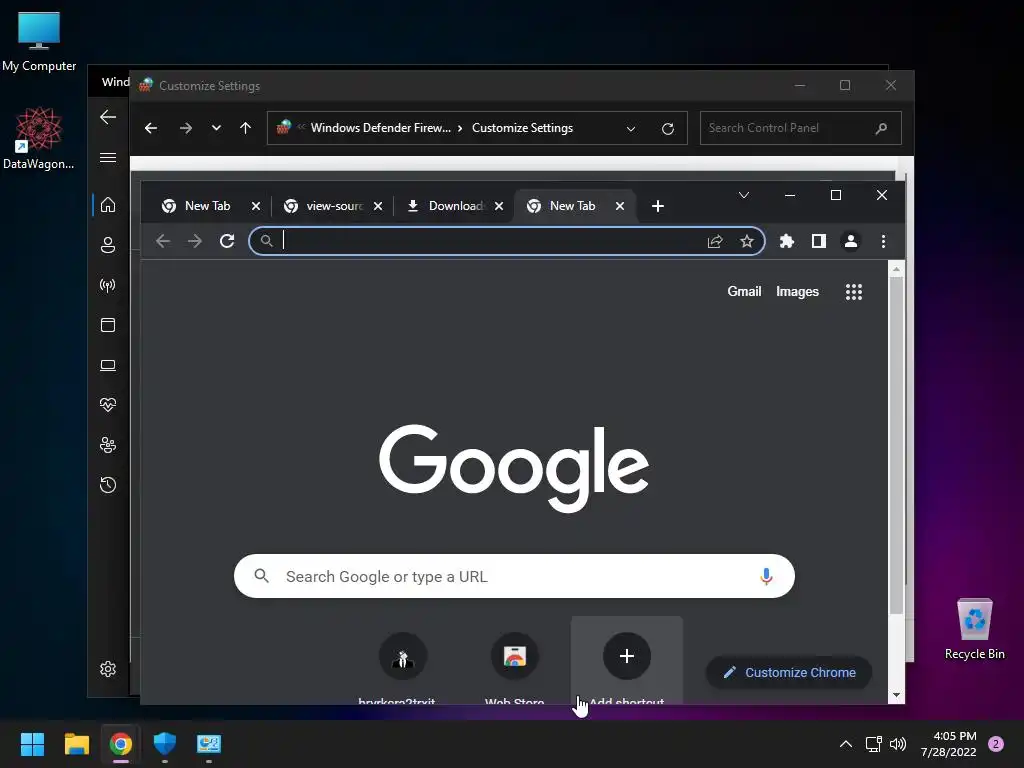Open the Web Store shortcut
This screenshot has height=768, width=1024.
(x=515, y=661)
